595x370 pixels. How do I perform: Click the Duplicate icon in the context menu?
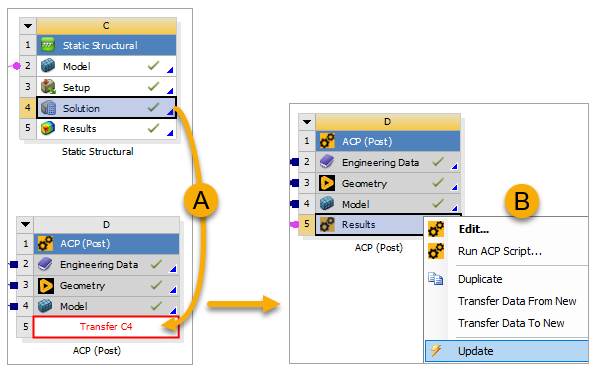tap(436, 279)
